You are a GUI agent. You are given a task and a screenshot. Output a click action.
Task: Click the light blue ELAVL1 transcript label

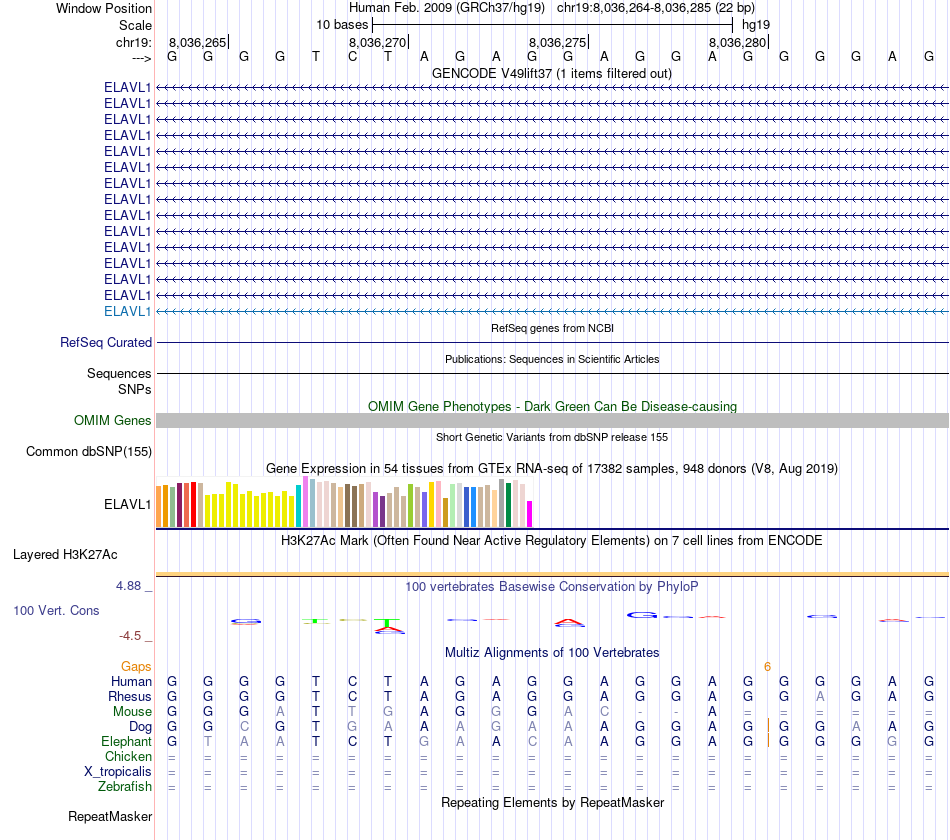127,312
